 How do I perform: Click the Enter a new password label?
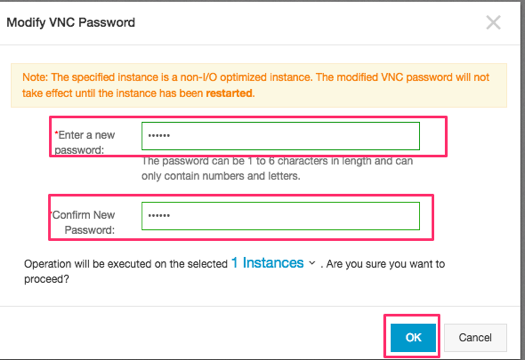pyautogui.click(x=85, y=142)
